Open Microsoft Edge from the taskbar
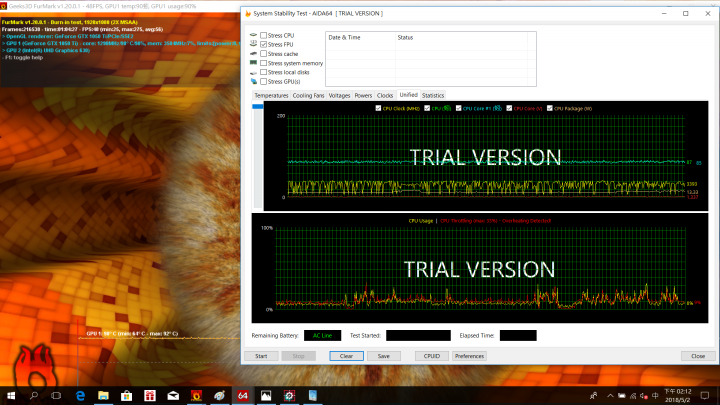Screen dimensions: 720x405 click(x=80, y=395)
